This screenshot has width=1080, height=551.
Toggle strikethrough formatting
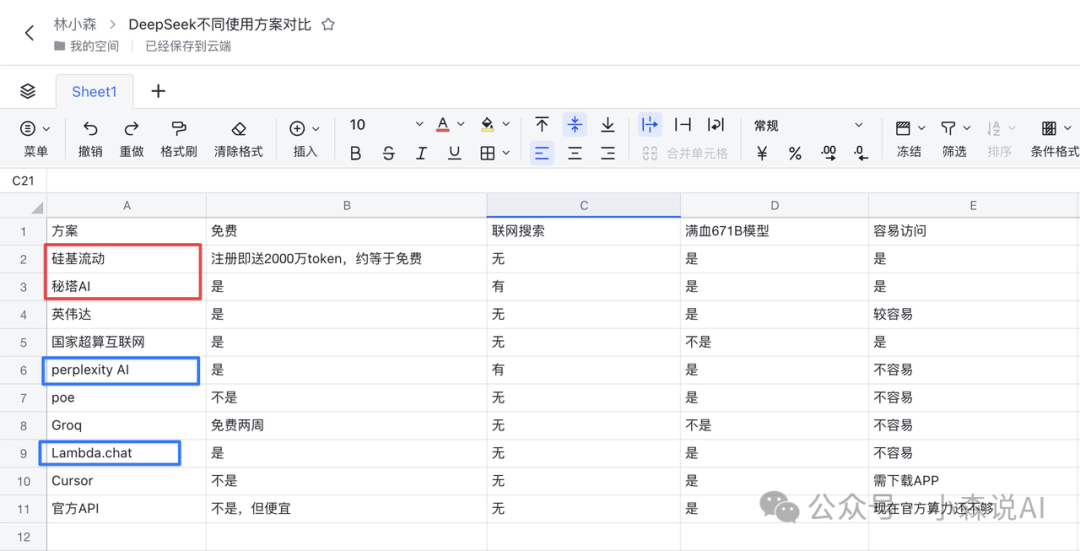(388, 154)
